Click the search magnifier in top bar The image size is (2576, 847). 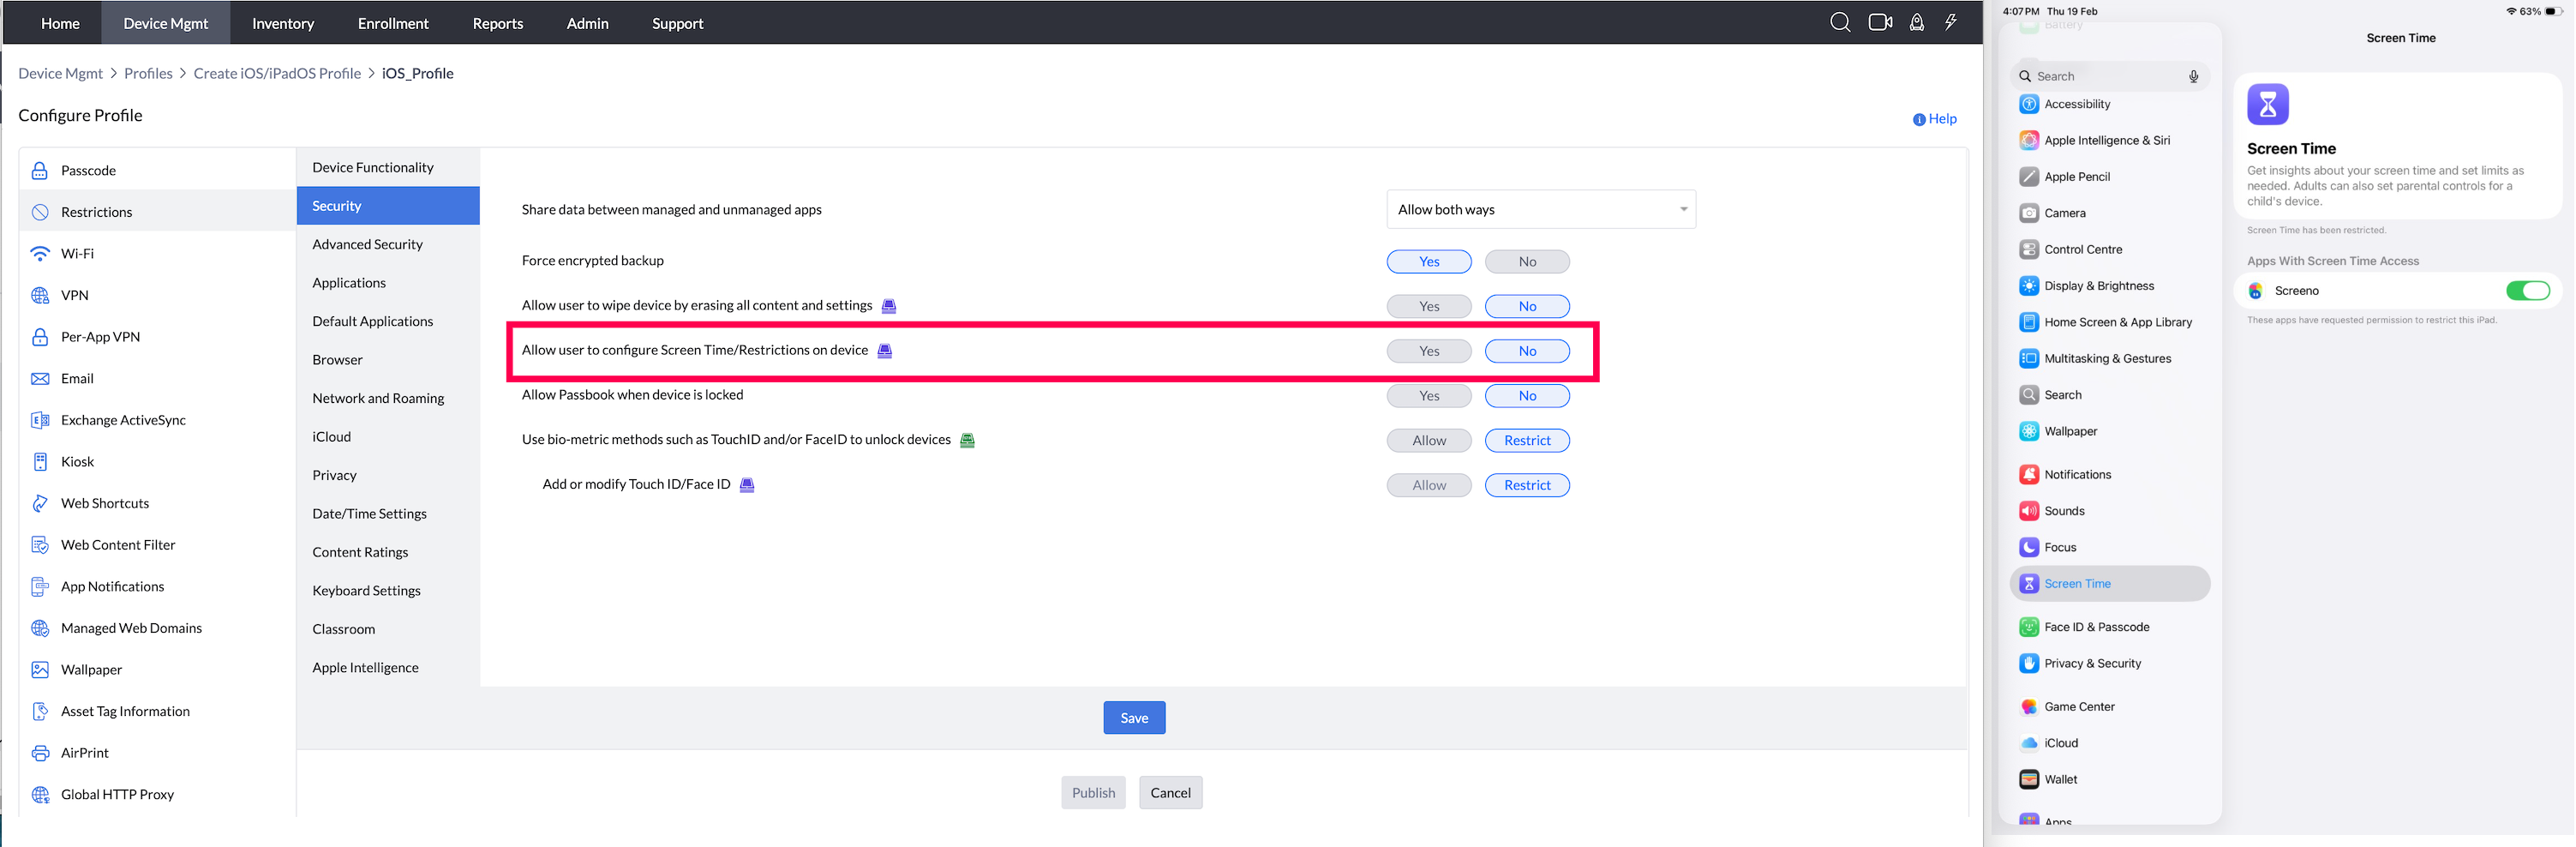[1840, 21]
